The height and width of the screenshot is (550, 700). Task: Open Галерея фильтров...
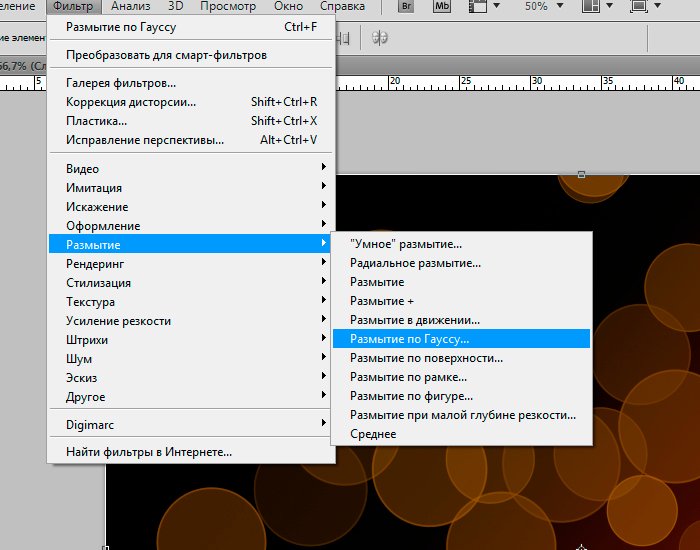point(121,83)
